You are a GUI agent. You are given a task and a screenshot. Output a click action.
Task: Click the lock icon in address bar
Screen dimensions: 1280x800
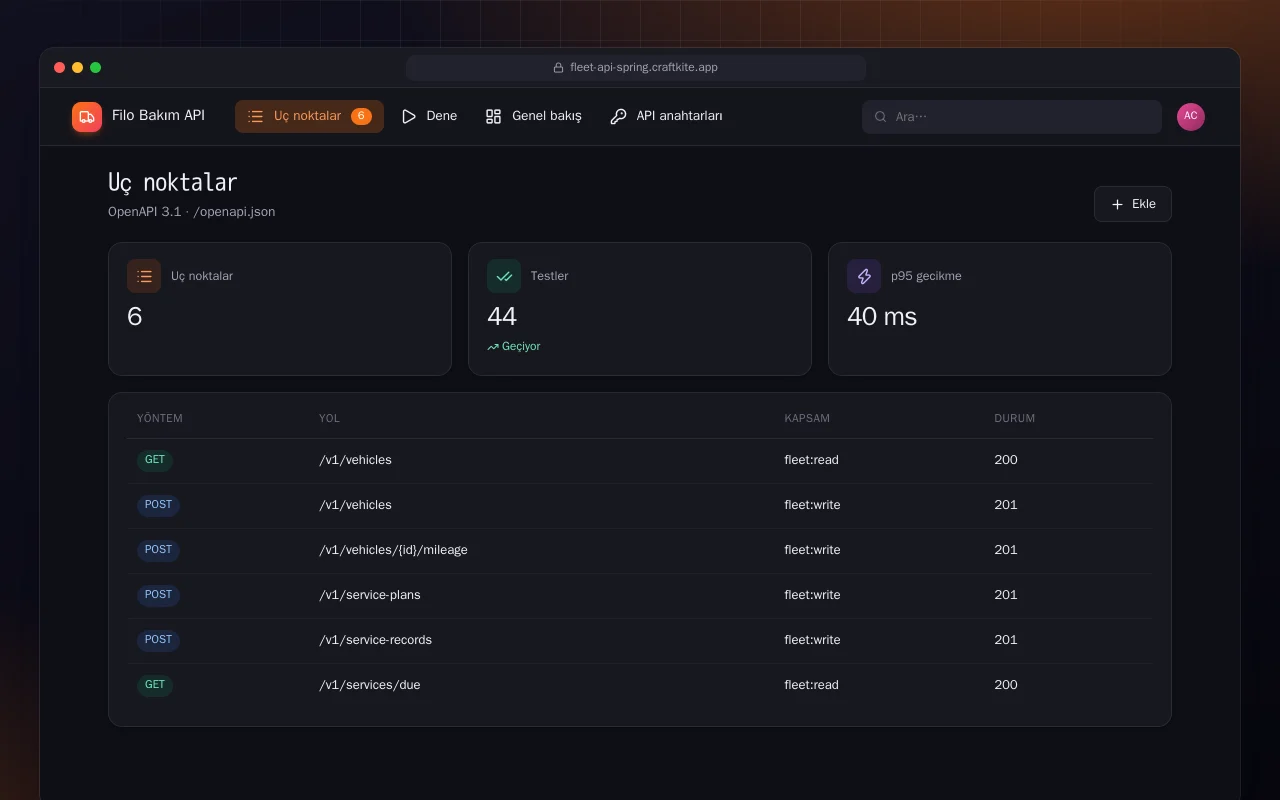coord(559,68)
